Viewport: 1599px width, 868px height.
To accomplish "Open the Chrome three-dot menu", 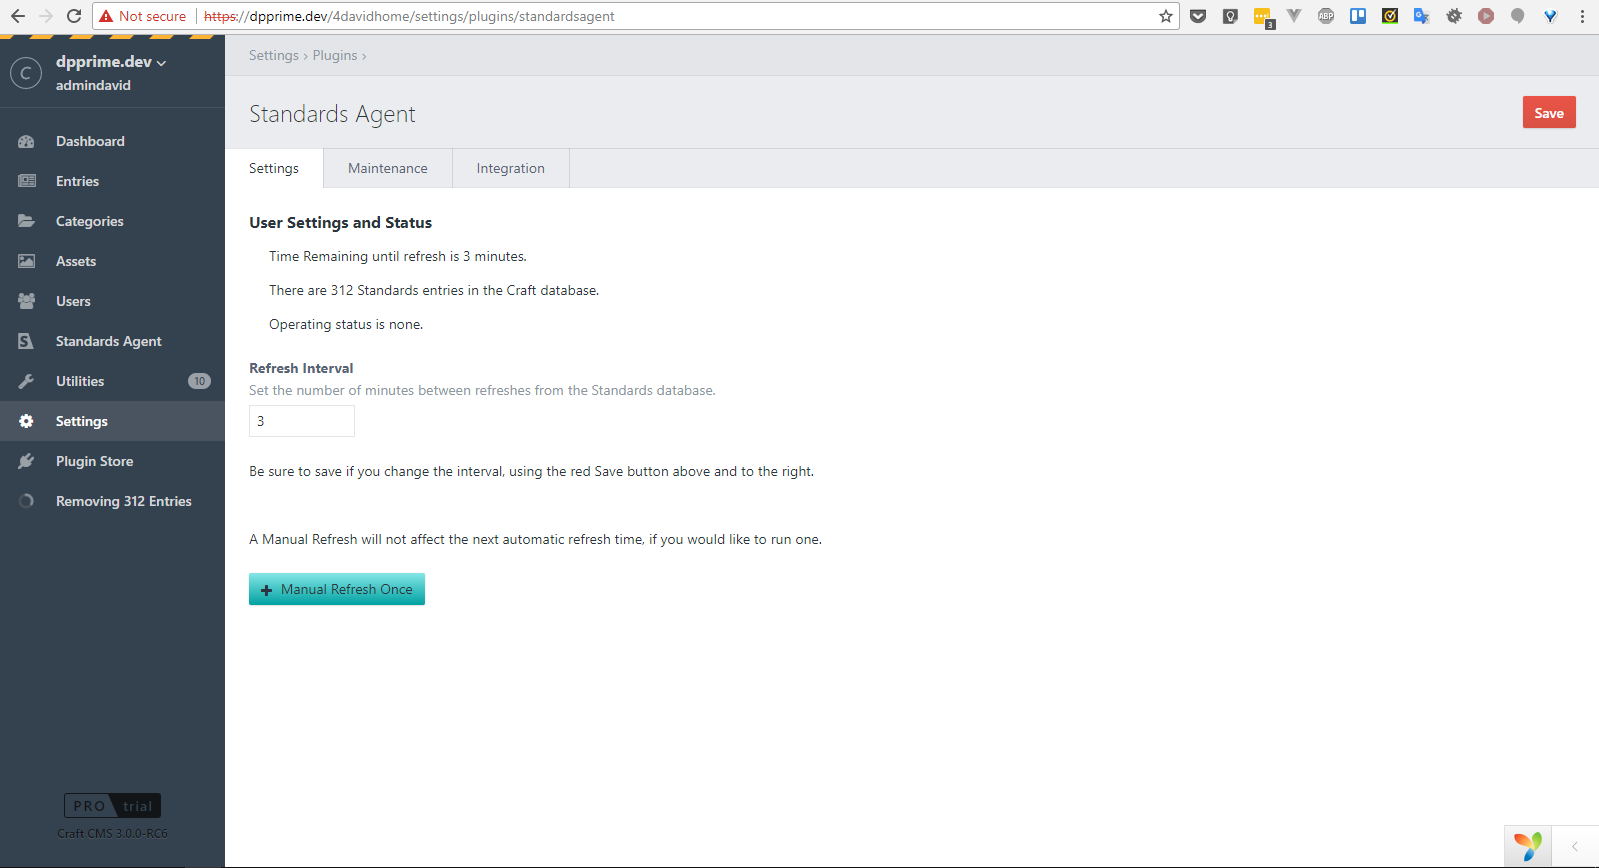I will [x=1582, y=16].
